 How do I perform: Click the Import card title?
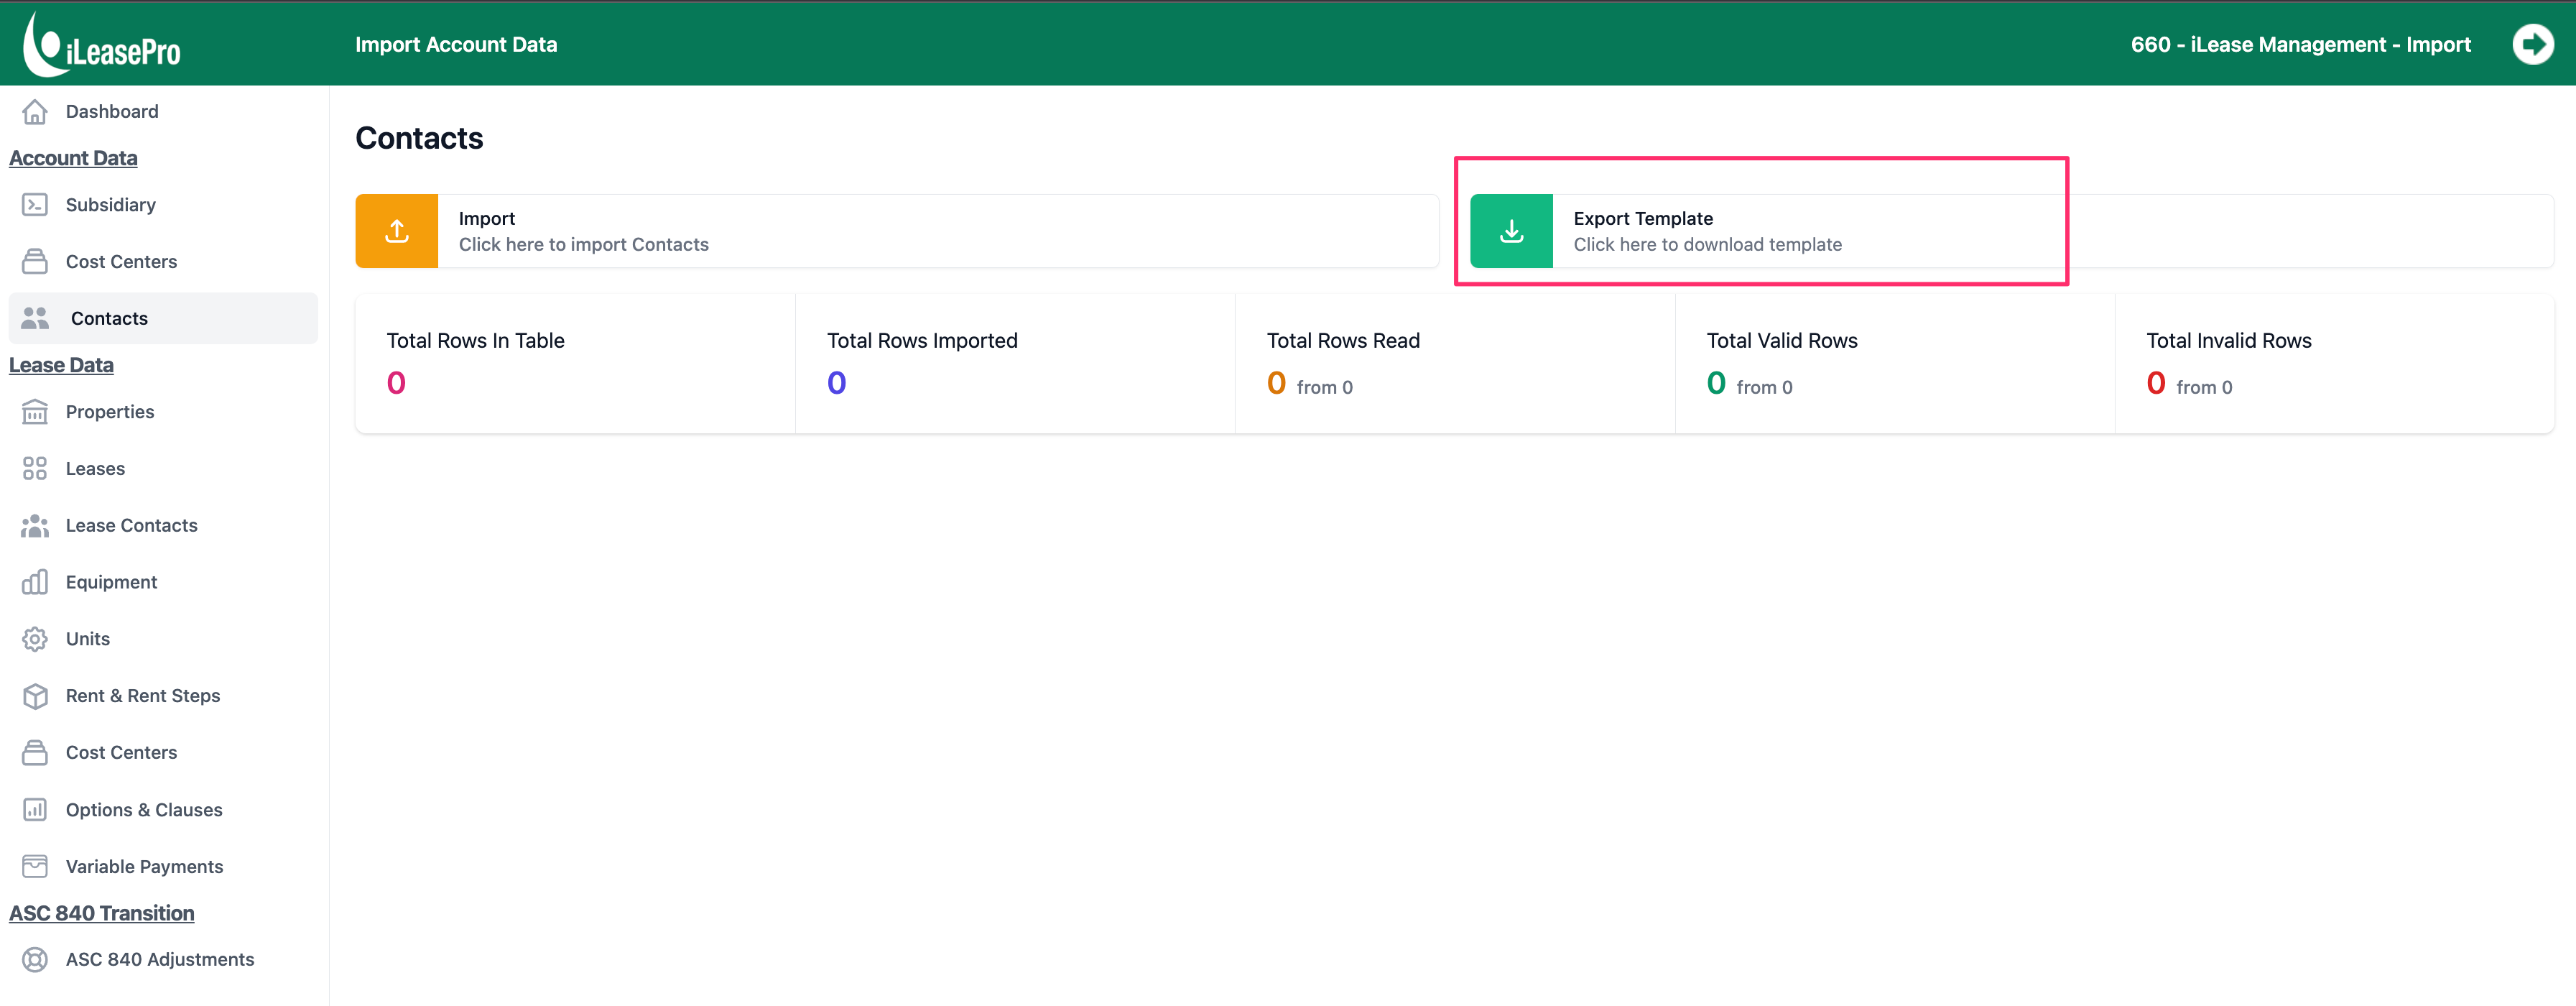click(x=487, y=219)
